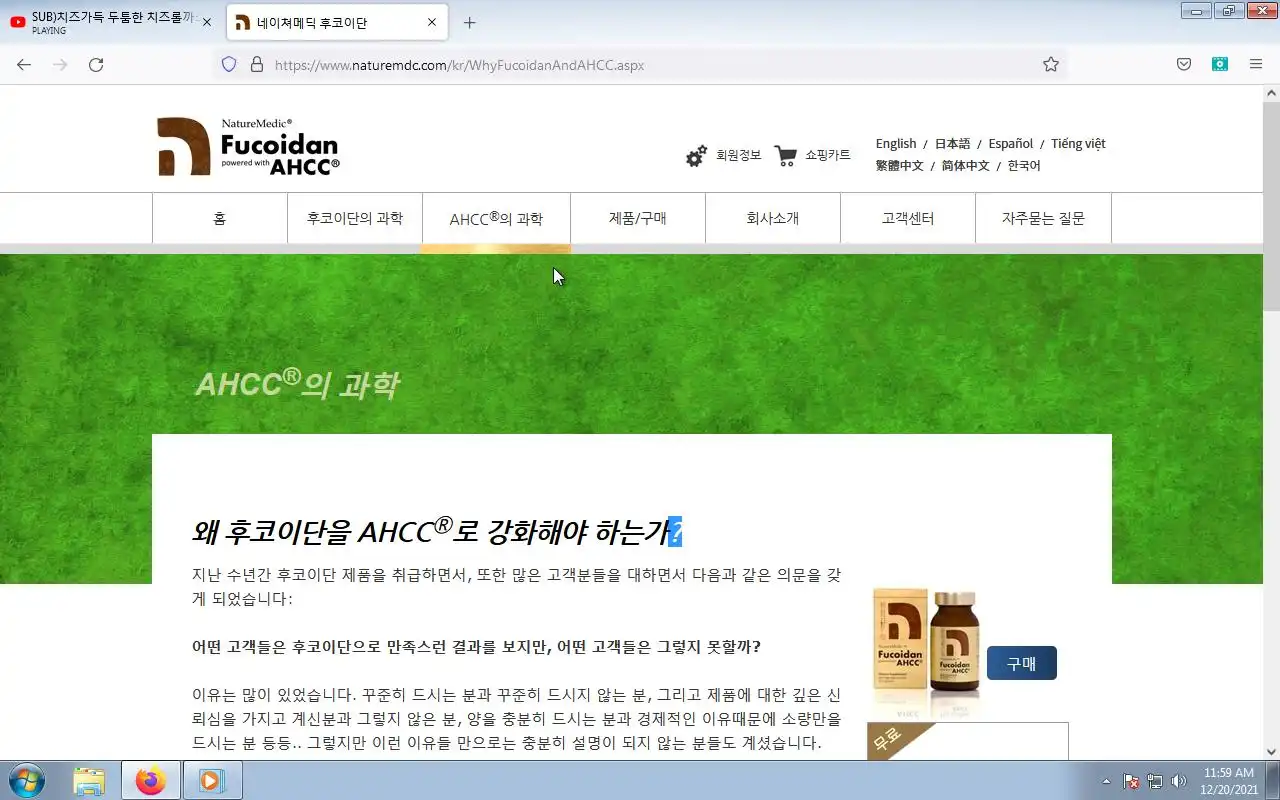
Task: Click the network tray icon
Action: (1155, 781)
